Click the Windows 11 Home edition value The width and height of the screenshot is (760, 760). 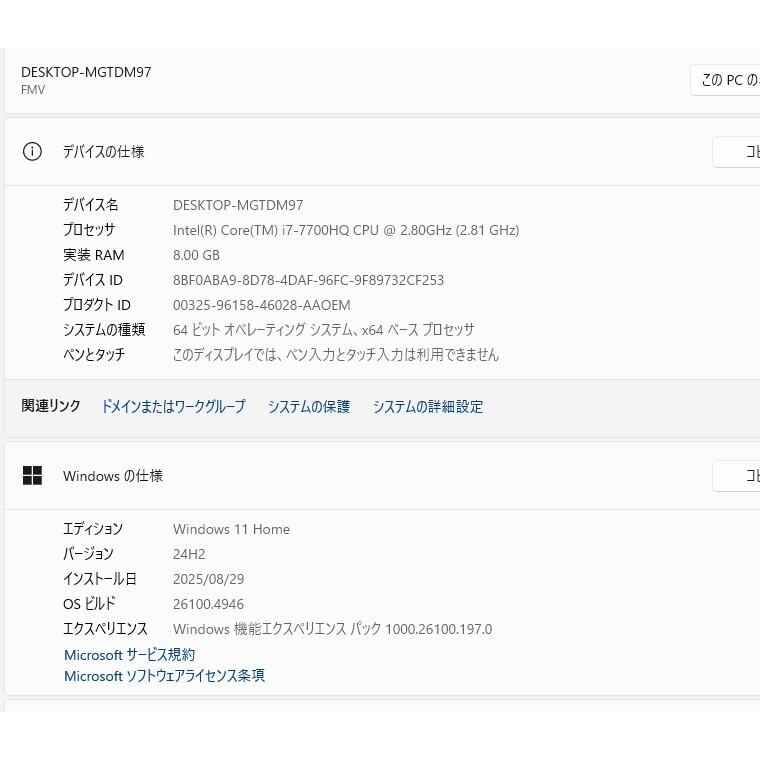point(231,529)
